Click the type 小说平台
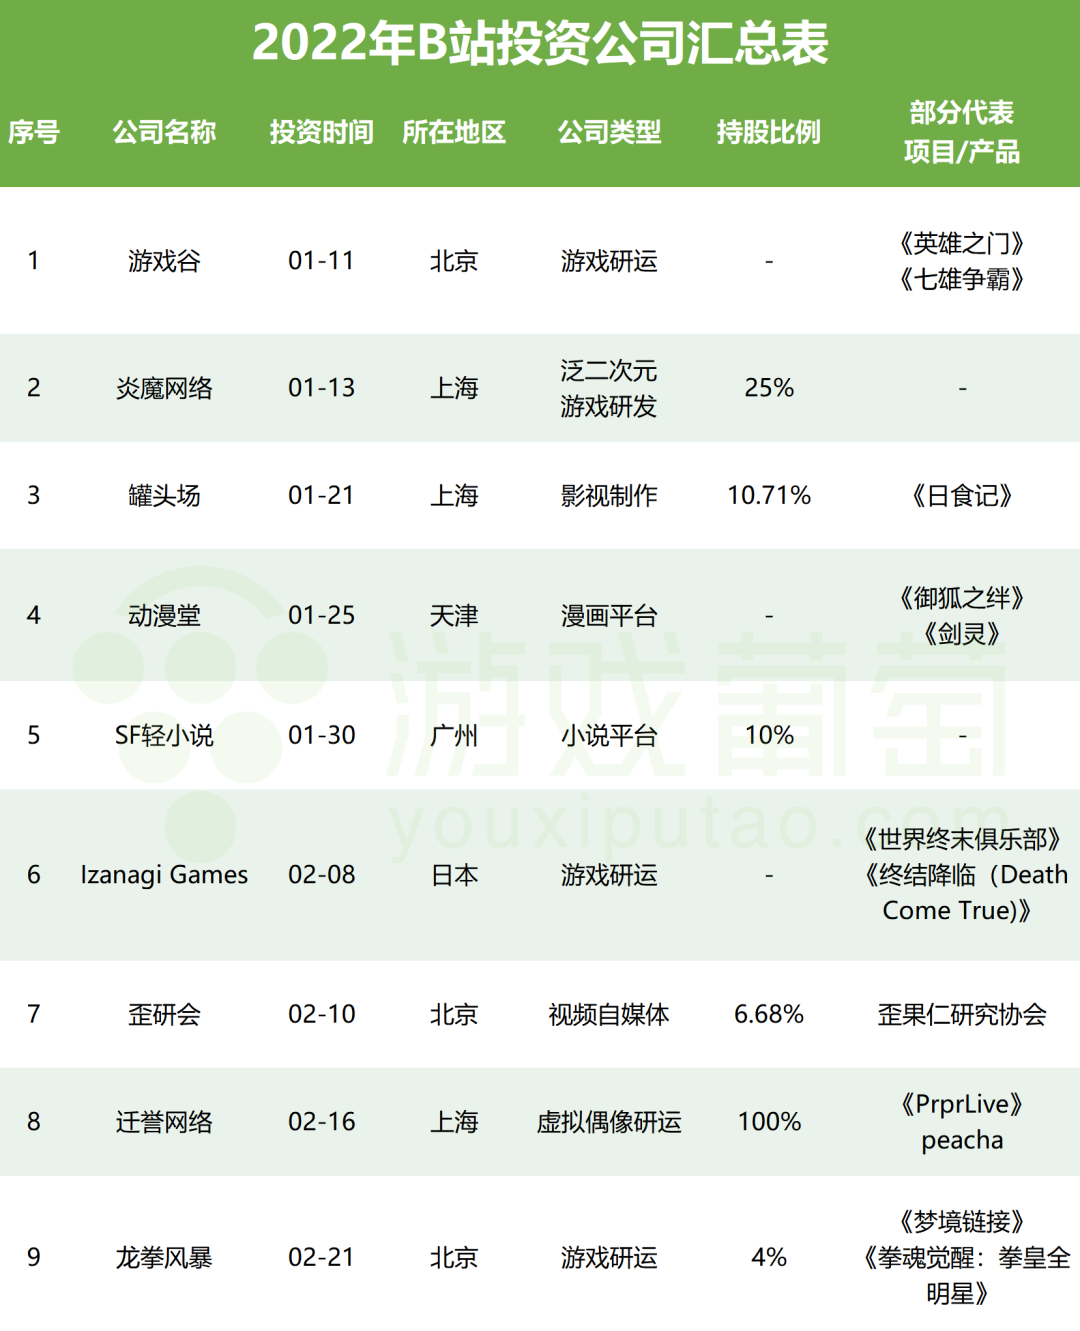The height and width of the screenshot is (1331, 1080). [609, 735]
